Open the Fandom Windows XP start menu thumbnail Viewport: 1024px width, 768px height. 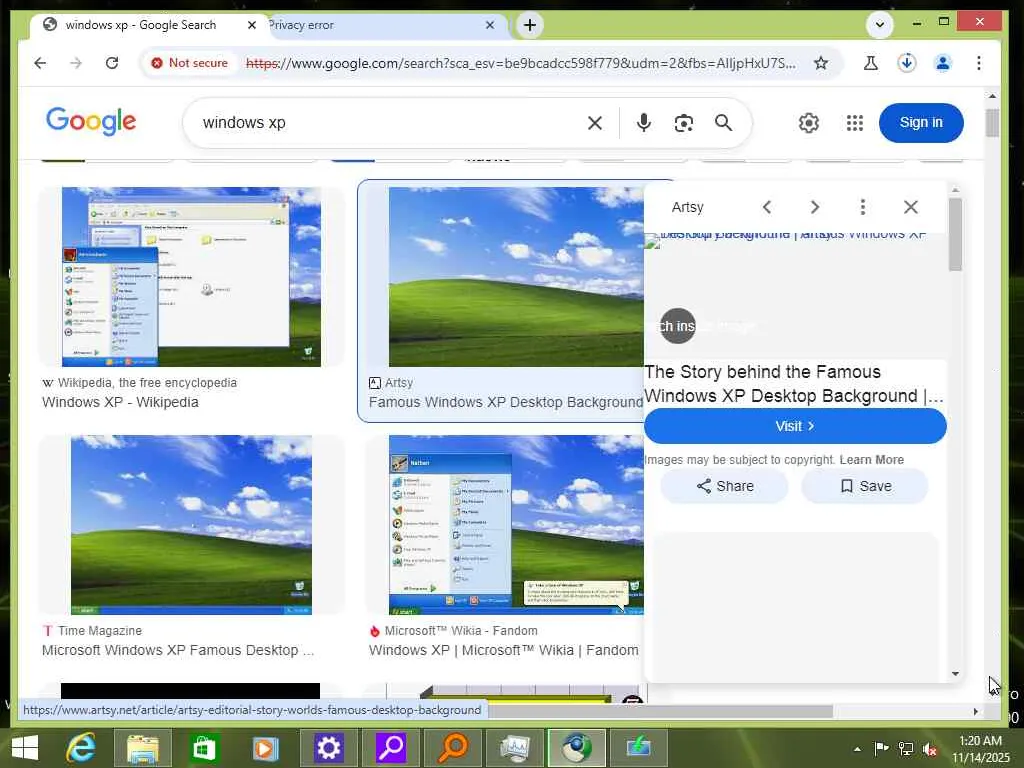pos(516,525)
